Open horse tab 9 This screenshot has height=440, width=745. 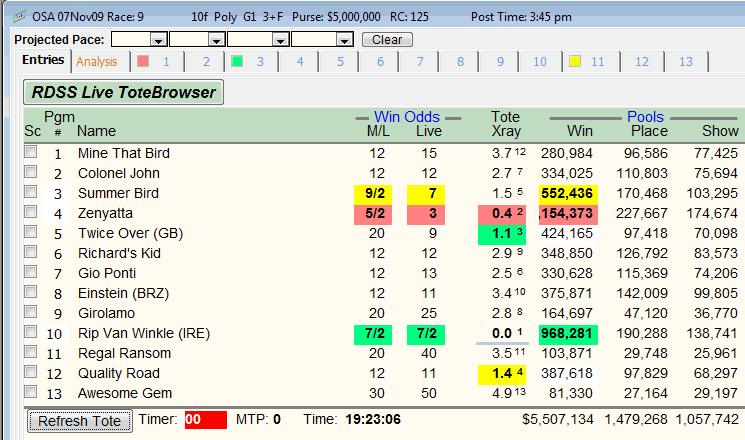coord(500,62)
